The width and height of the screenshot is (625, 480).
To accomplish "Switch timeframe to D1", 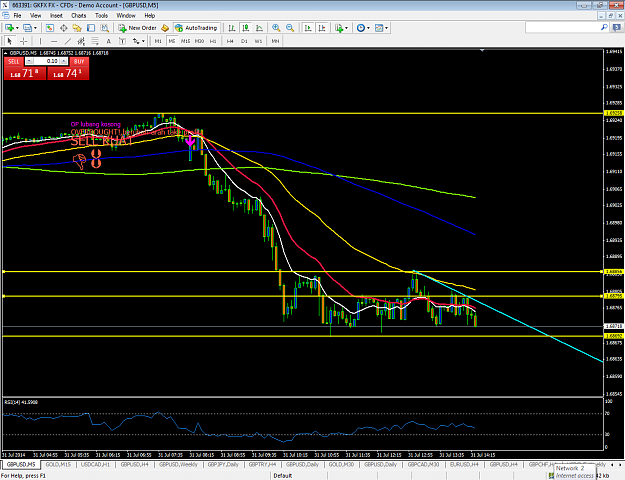I will 244,41.
